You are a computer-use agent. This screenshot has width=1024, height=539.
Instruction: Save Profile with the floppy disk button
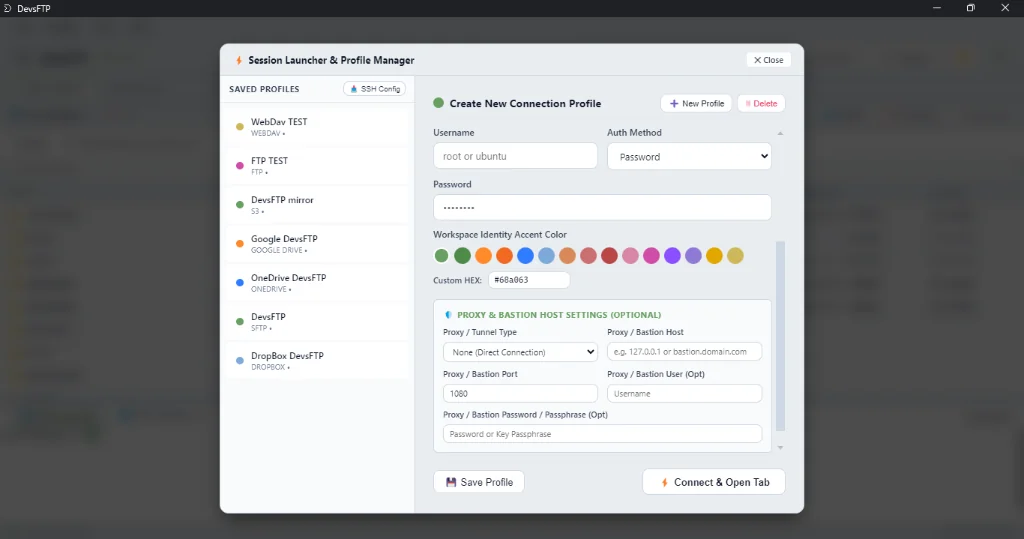click(x=479, y=482)
